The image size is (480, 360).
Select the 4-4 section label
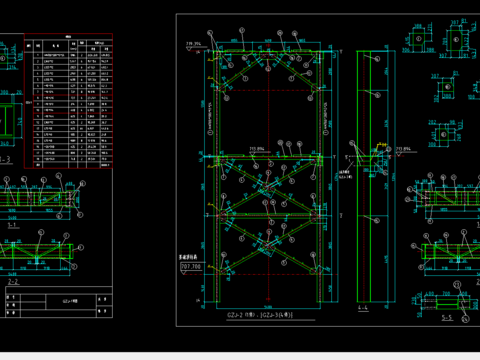(363, 308)
